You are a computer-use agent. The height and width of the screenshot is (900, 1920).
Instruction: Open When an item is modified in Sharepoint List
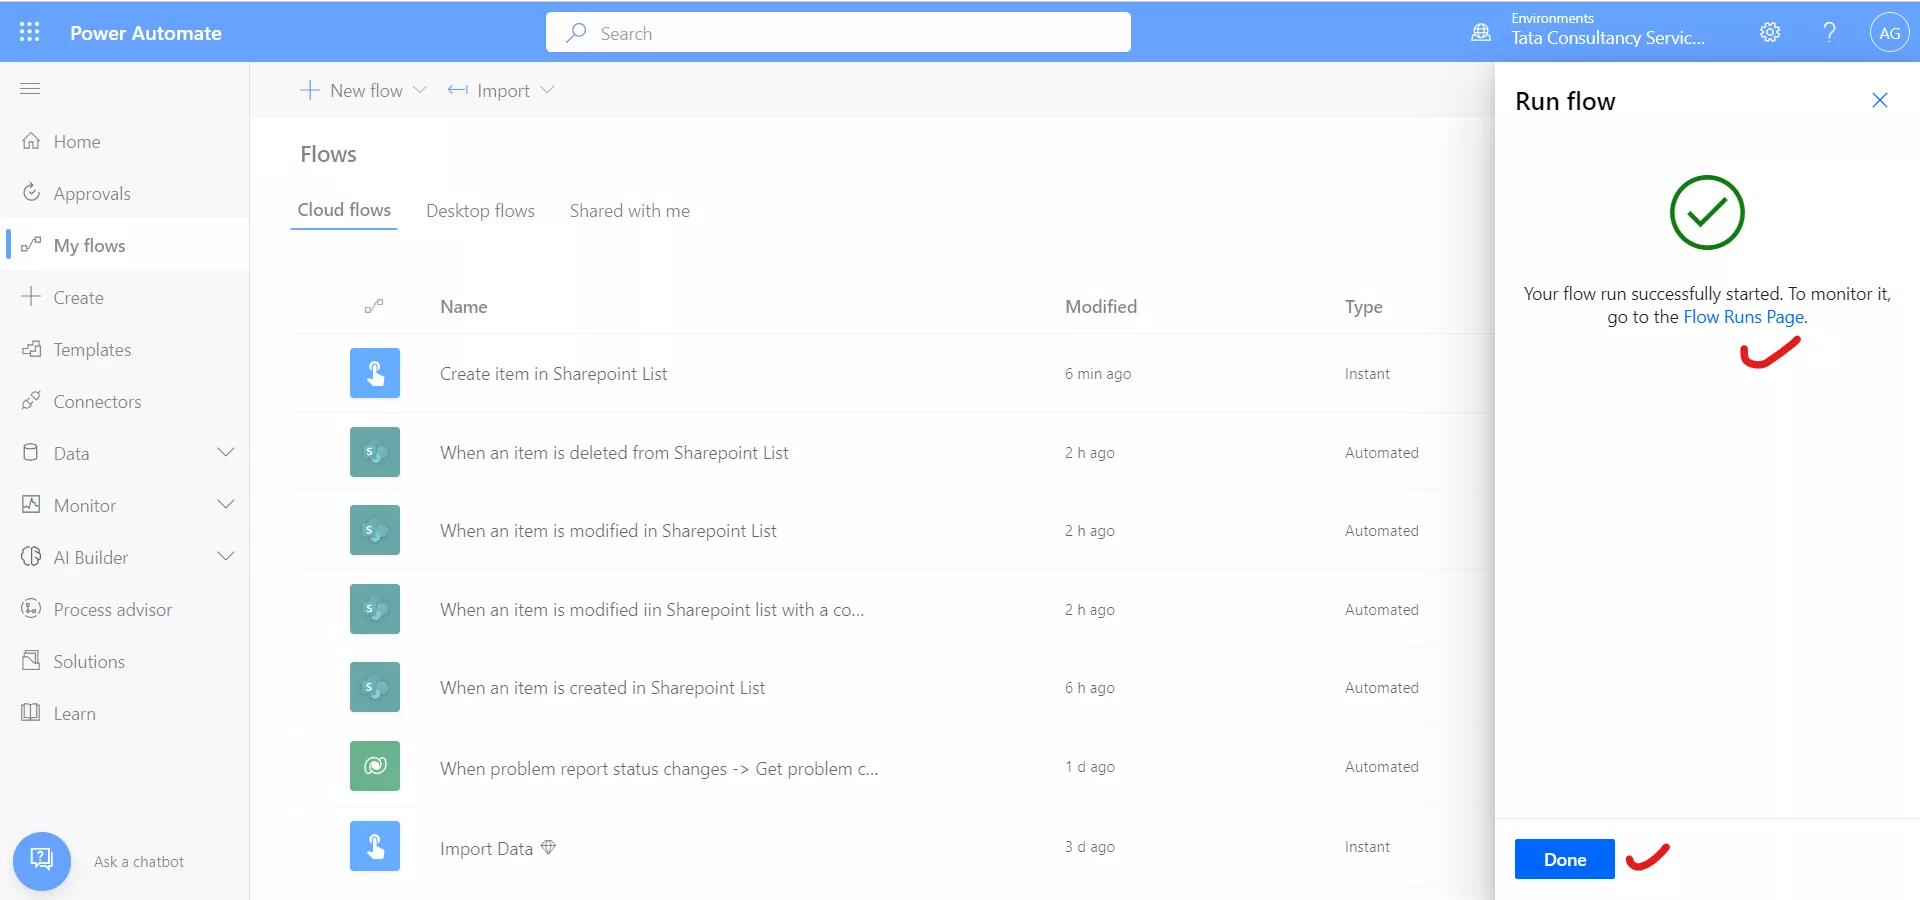(608, 531)
